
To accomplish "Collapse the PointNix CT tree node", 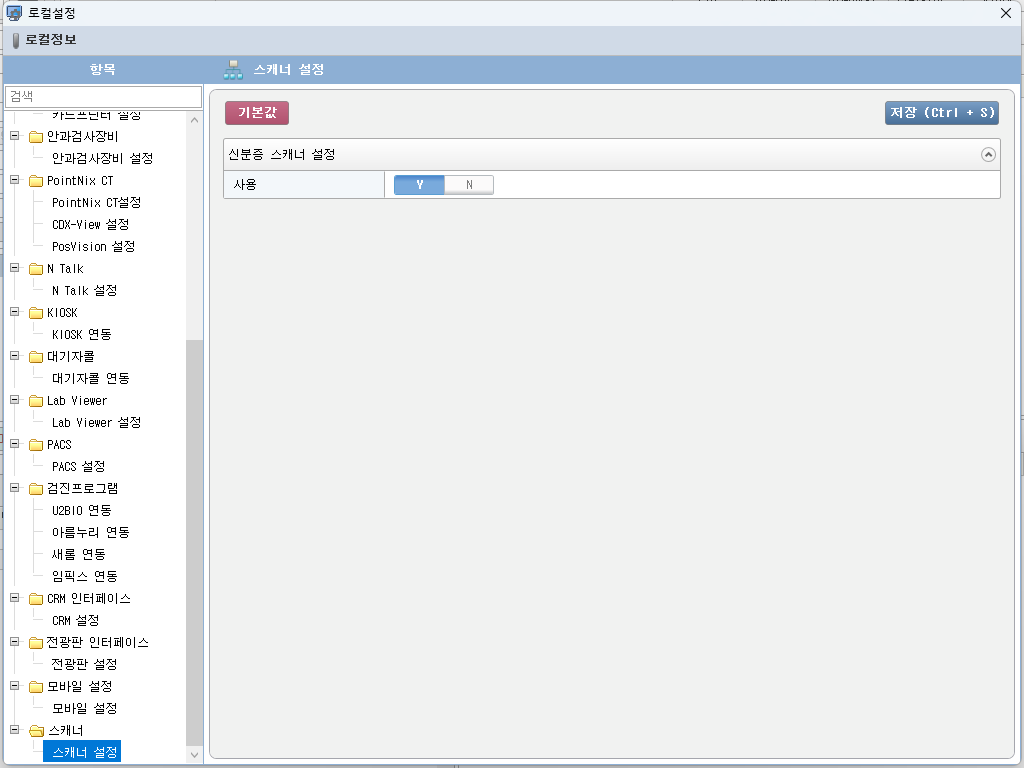I will 15,181.
